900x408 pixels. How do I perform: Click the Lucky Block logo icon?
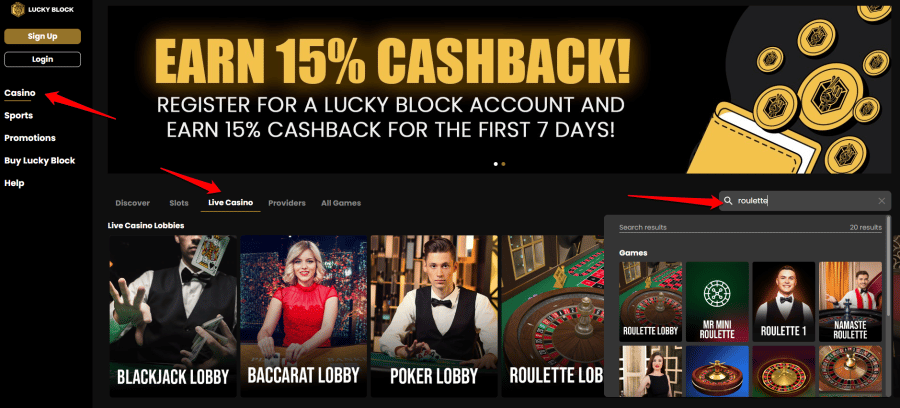pyautogui.click(x=18, y=9)
